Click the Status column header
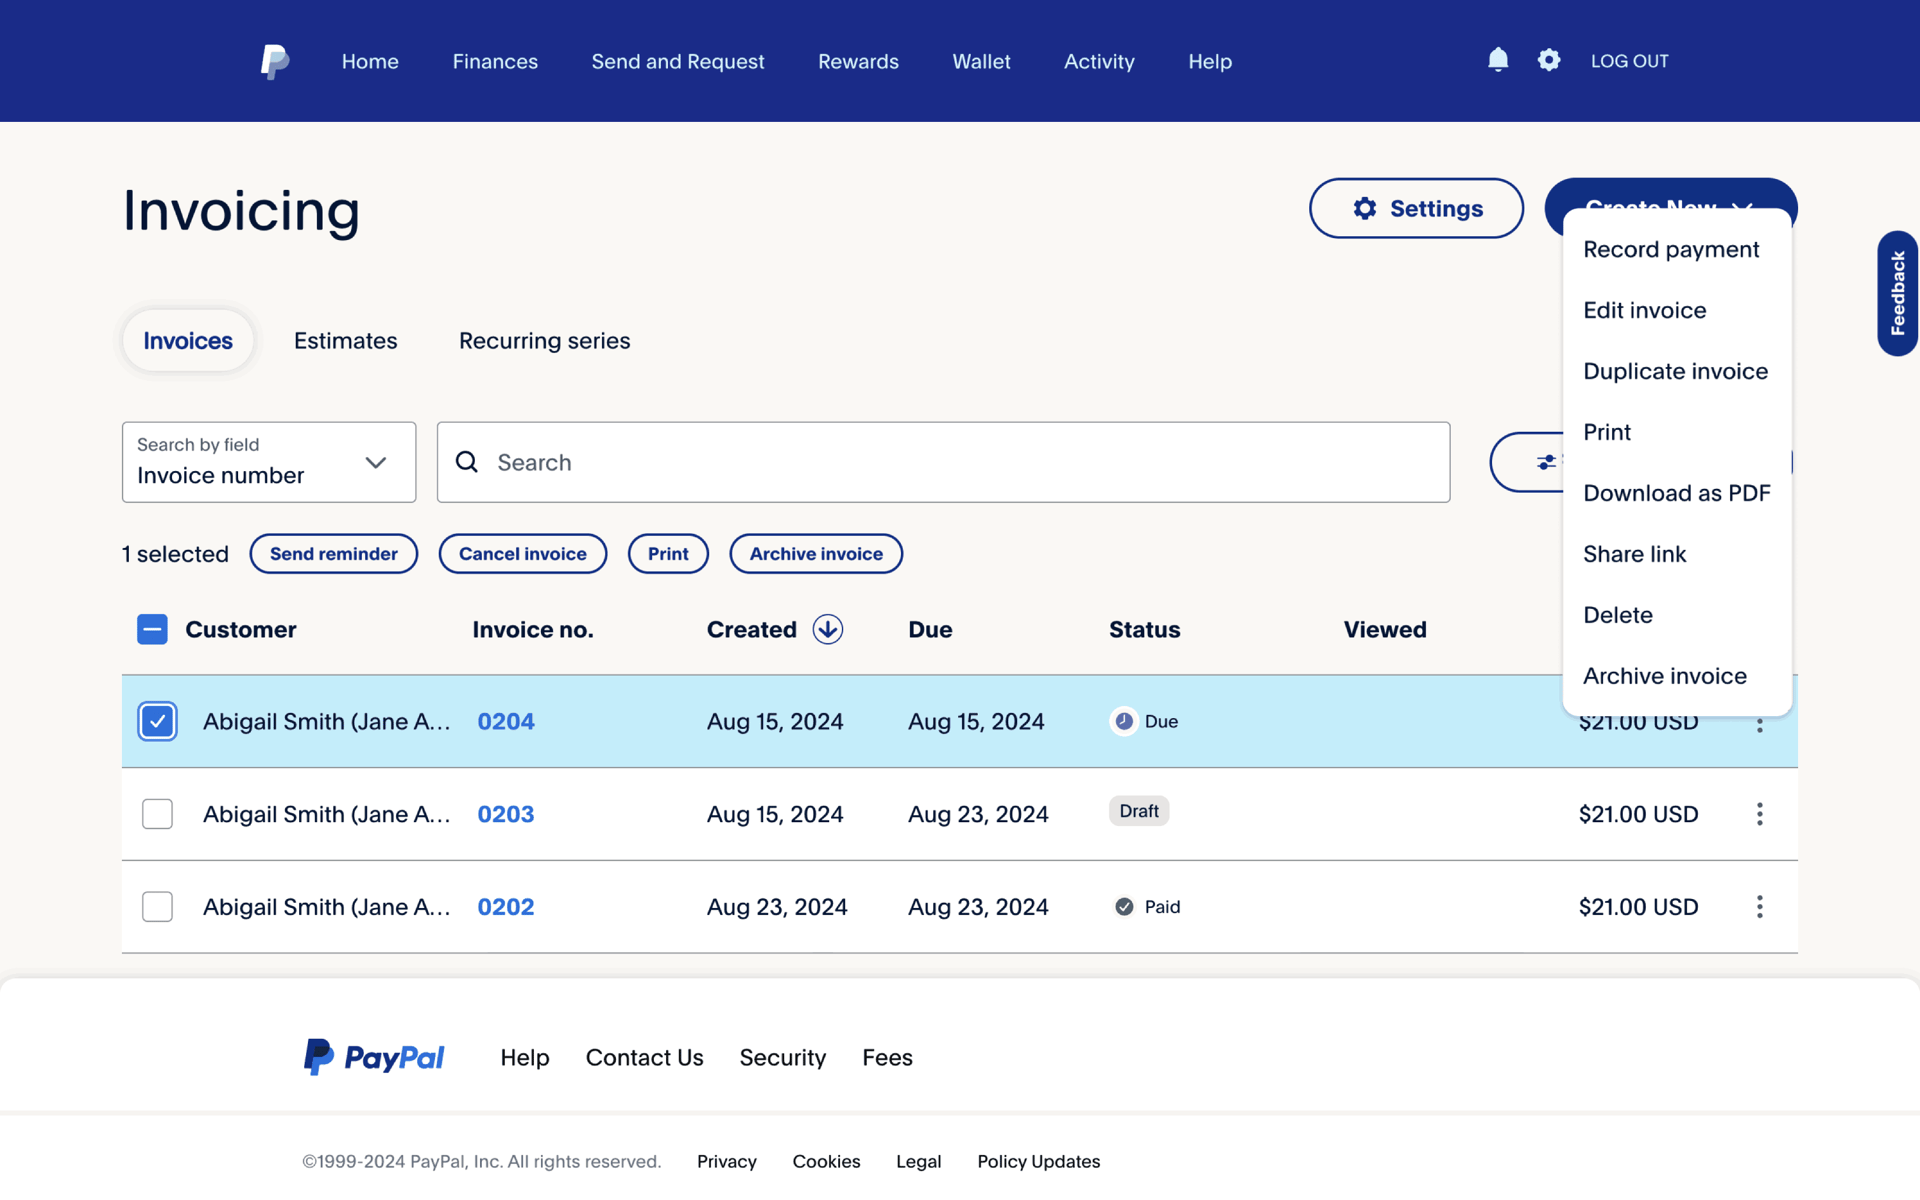 pos(1145,629)
